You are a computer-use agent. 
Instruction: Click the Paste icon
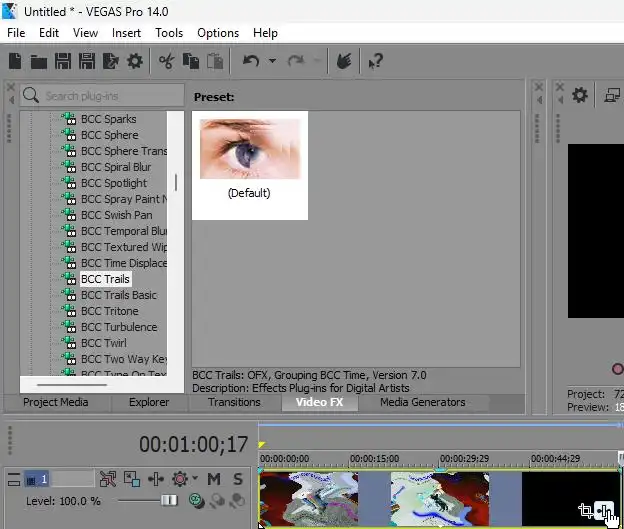215,61
